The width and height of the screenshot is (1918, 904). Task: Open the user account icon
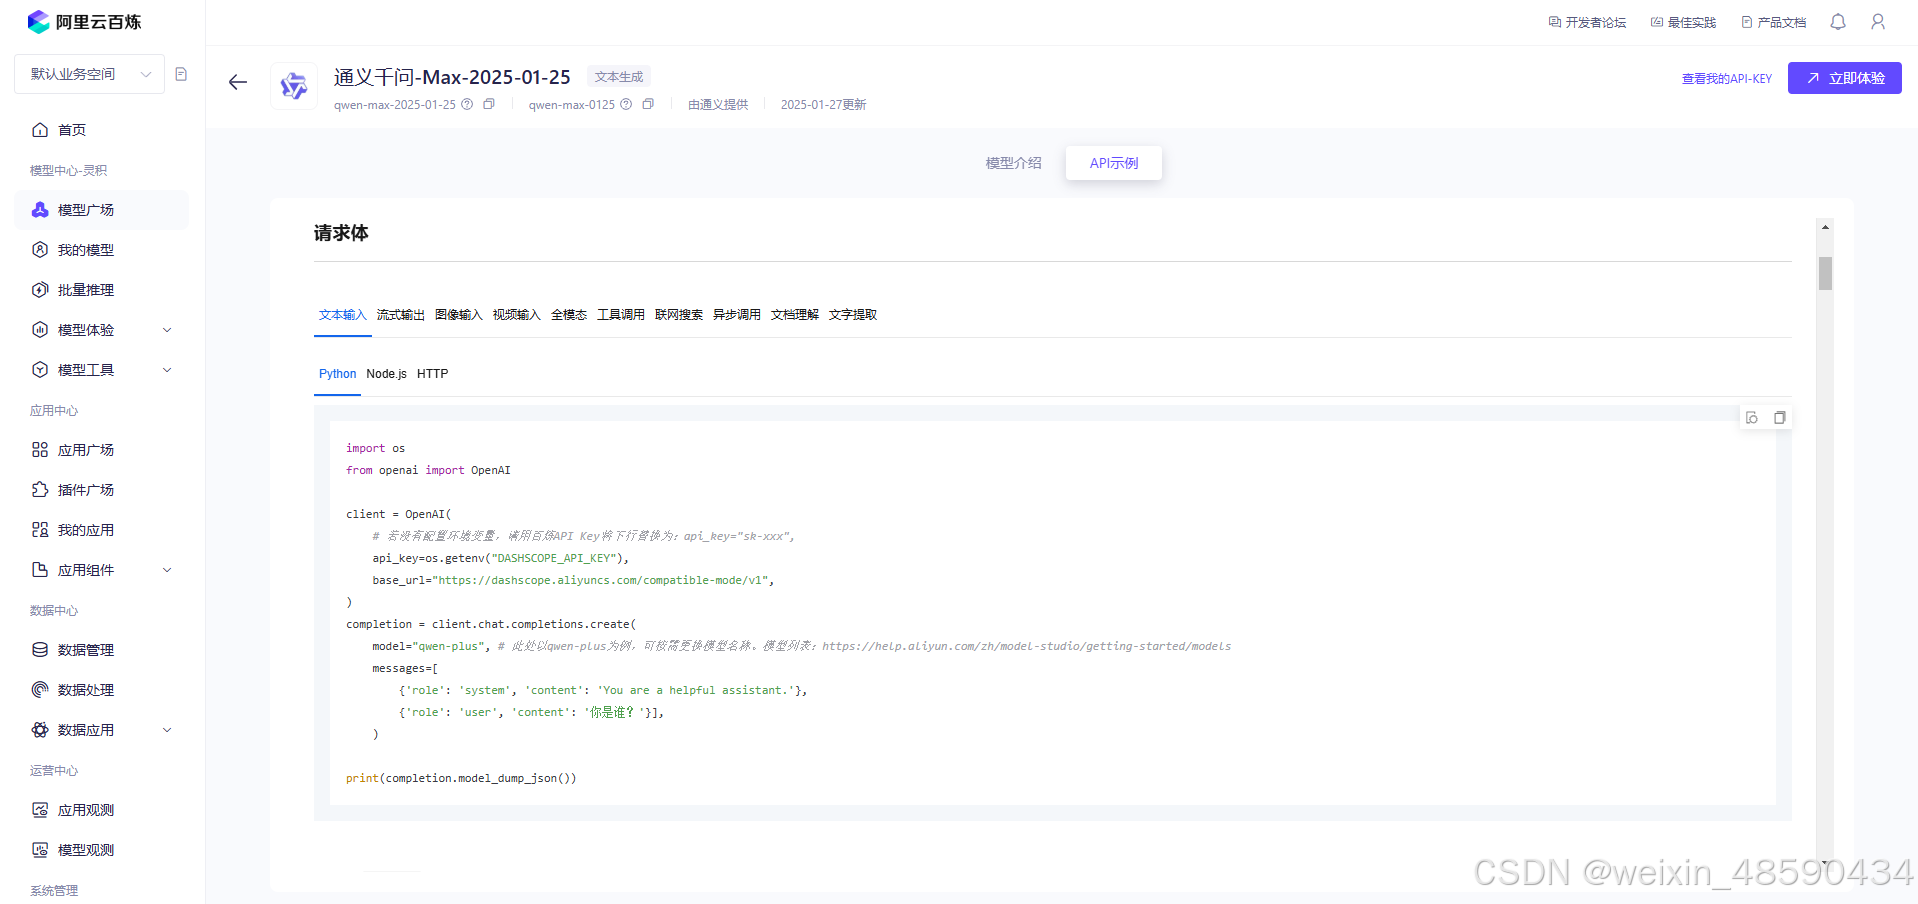pos(1878,22)
